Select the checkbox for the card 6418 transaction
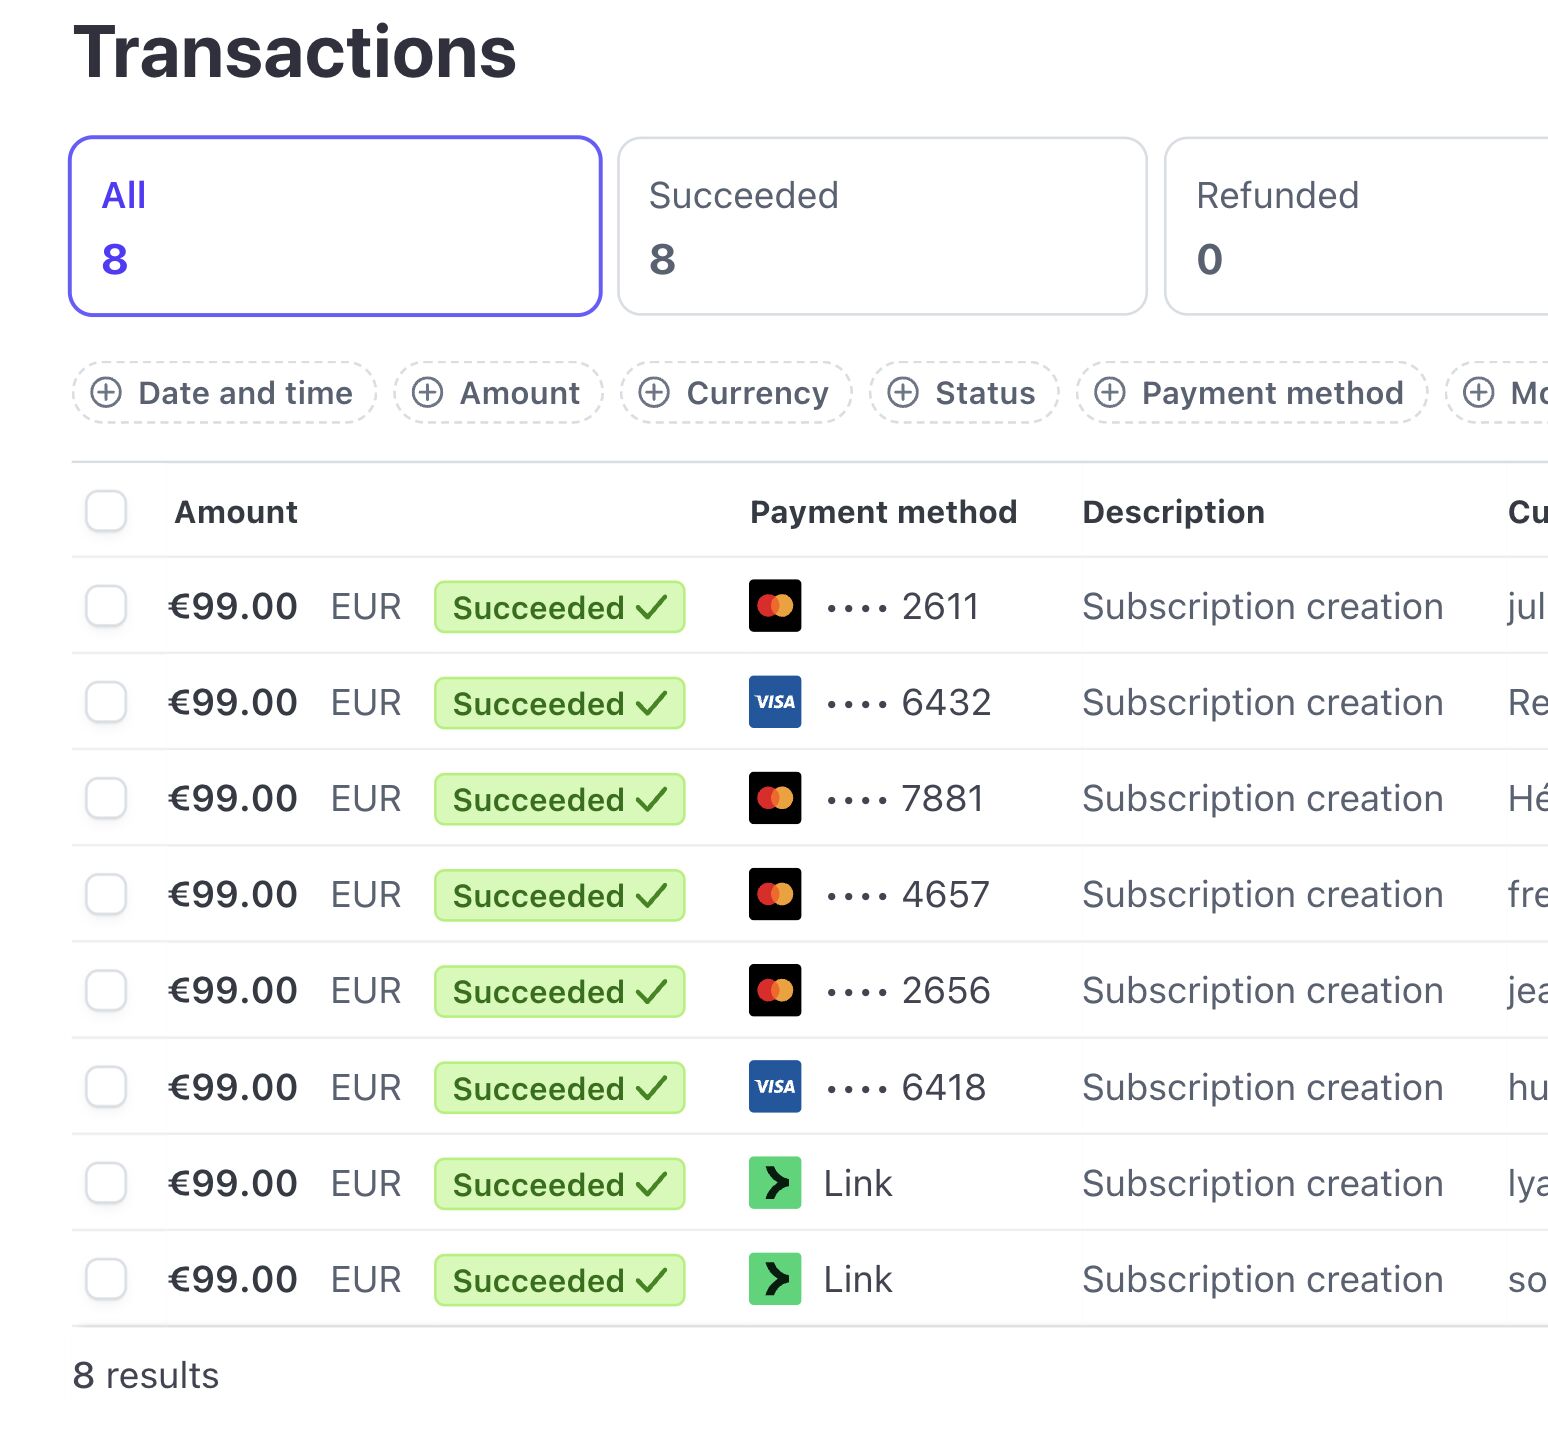The width and height of the screenshot is (1548, 1432). pos(106,1087)
